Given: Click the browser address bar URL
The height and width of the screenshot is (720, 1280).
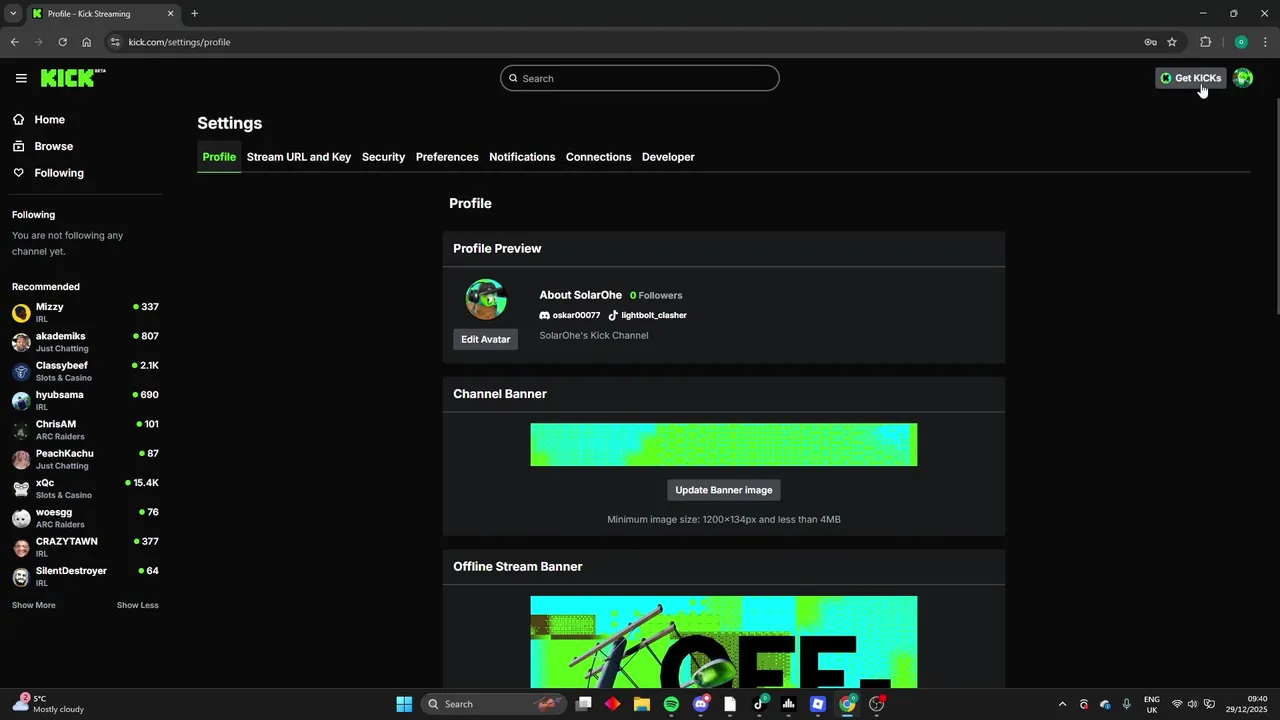Looking at the screenshot, I should (179, 42).
